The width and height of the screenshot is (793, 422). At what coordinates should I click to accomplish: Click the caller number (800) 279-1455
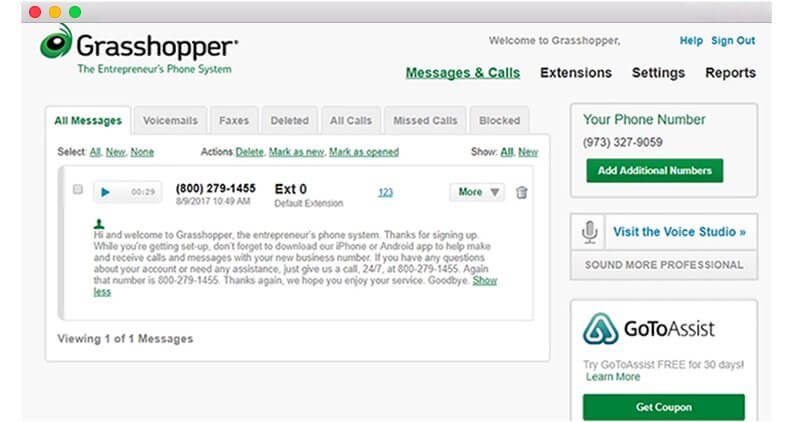click(215, 188)
